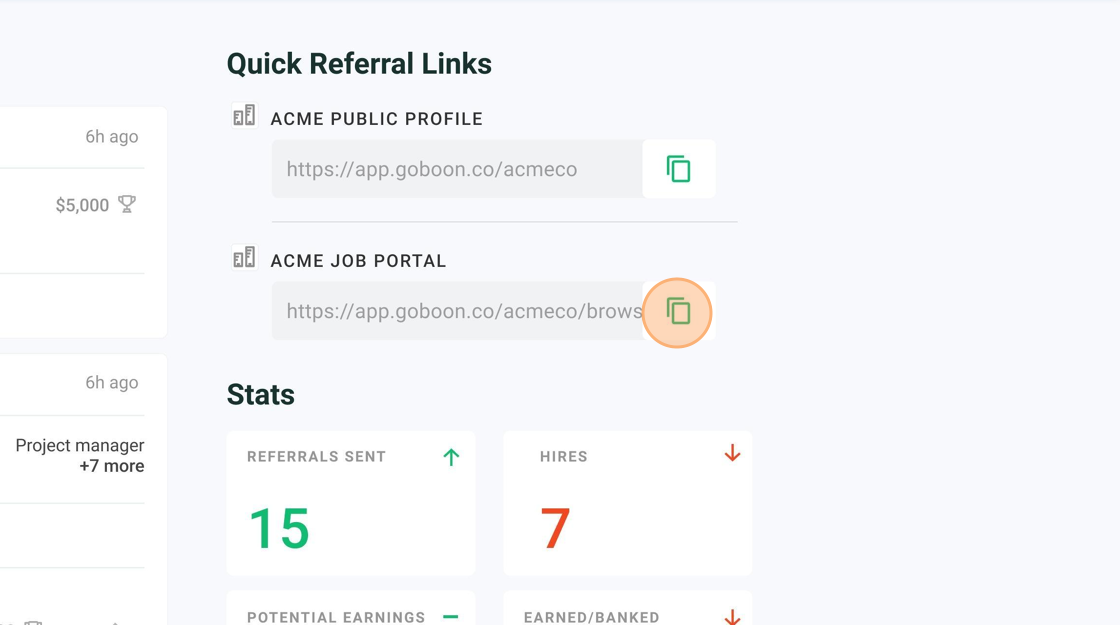Select the Acme public profile URL field
This screenshot has width=1120, height=625.
click(457, 169)
